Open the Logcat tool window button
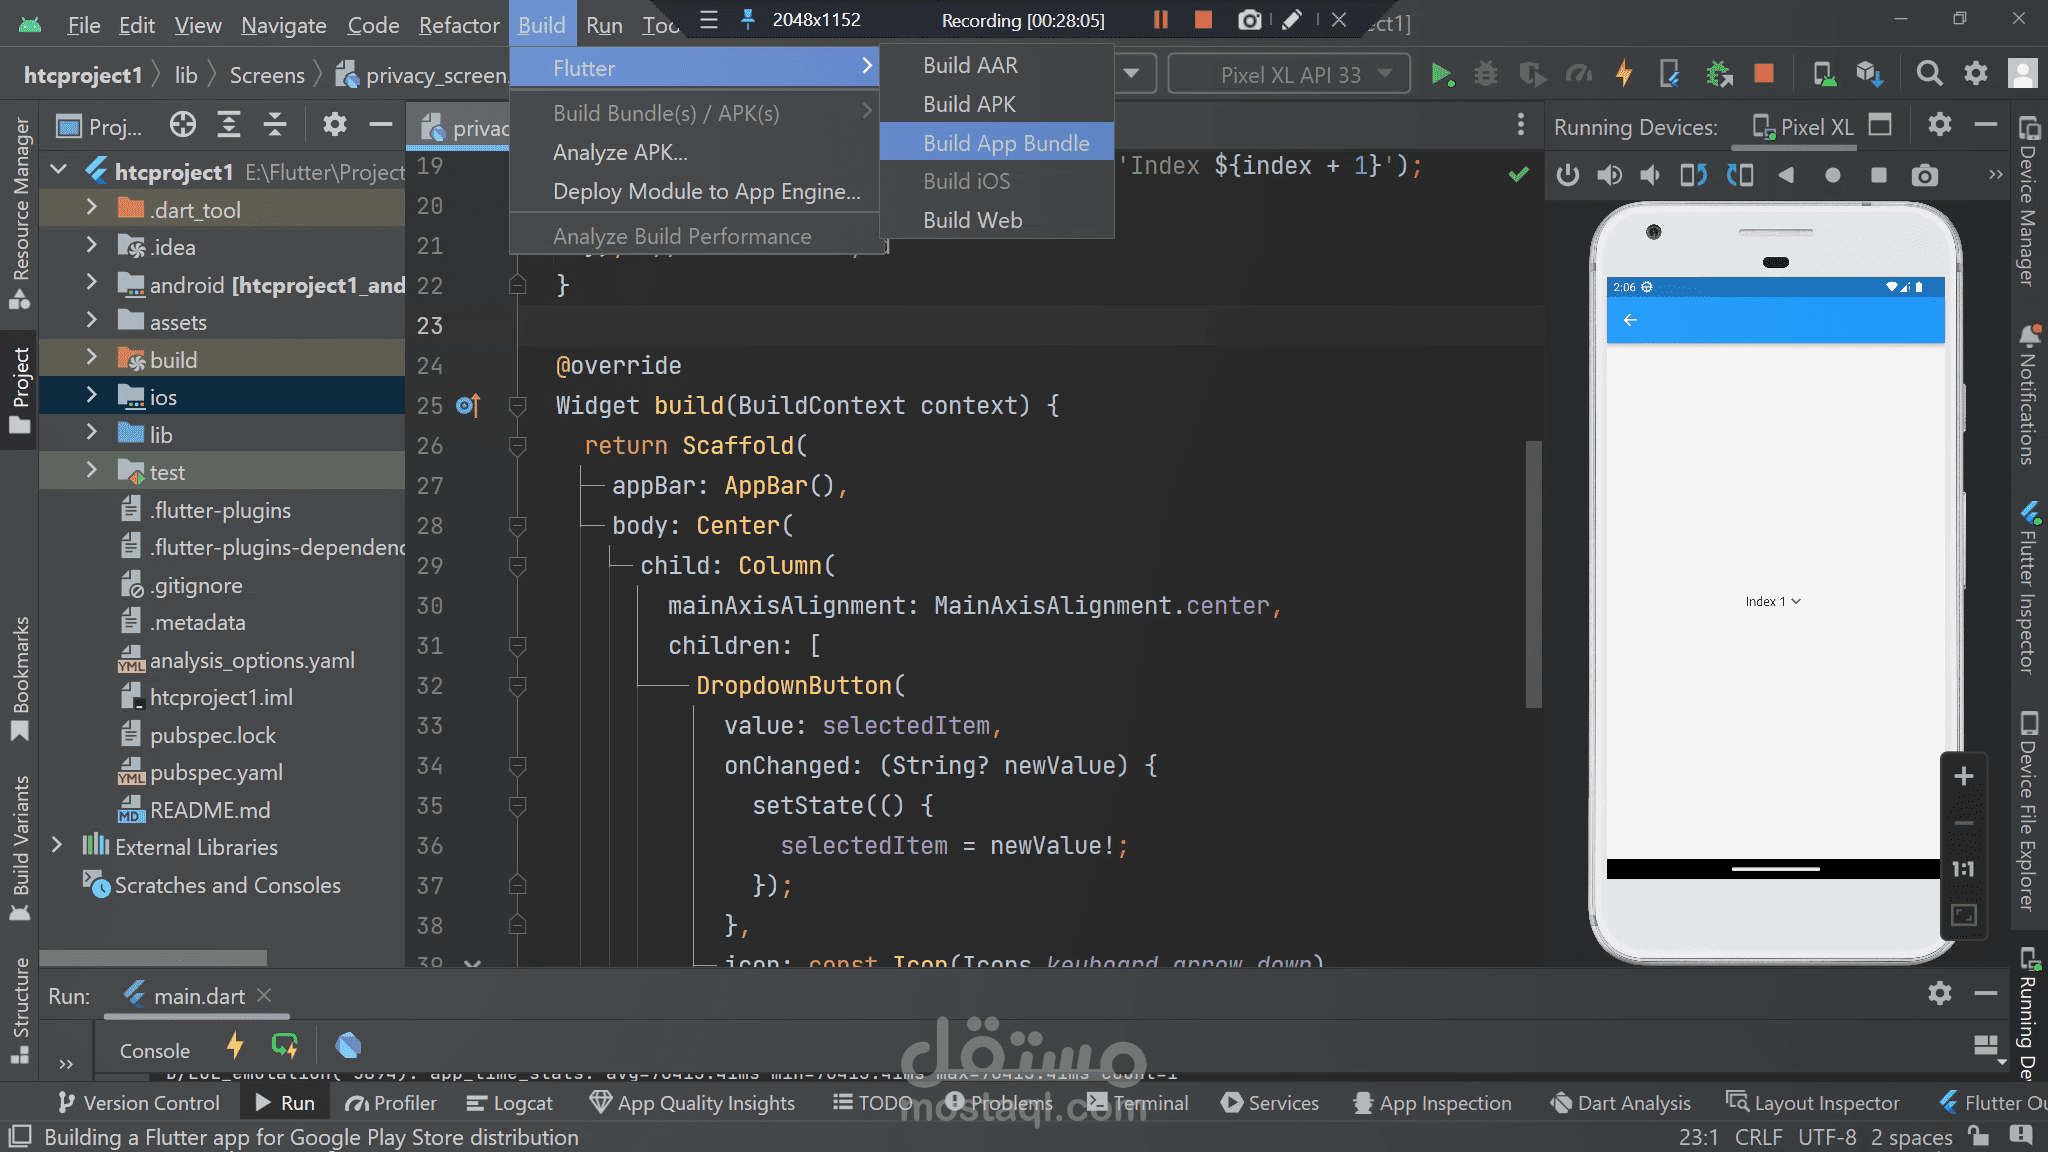Image resolution: width=2048 pixels, height=1152 pixels. [x=510, y=1103]
